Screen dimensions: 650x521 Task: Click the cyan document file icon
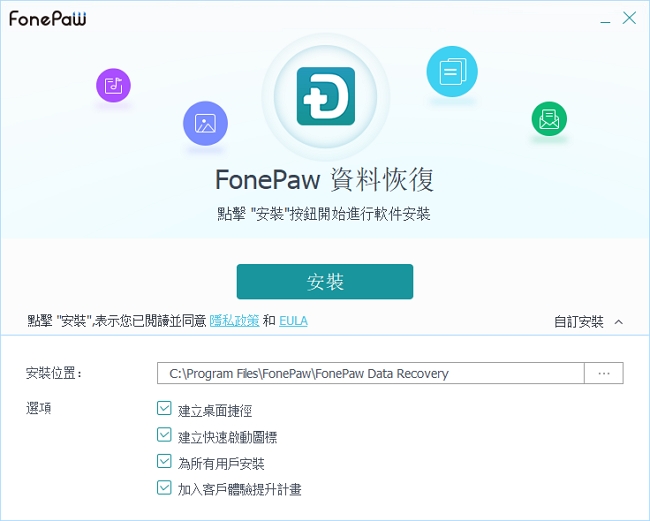coord(452,71)
